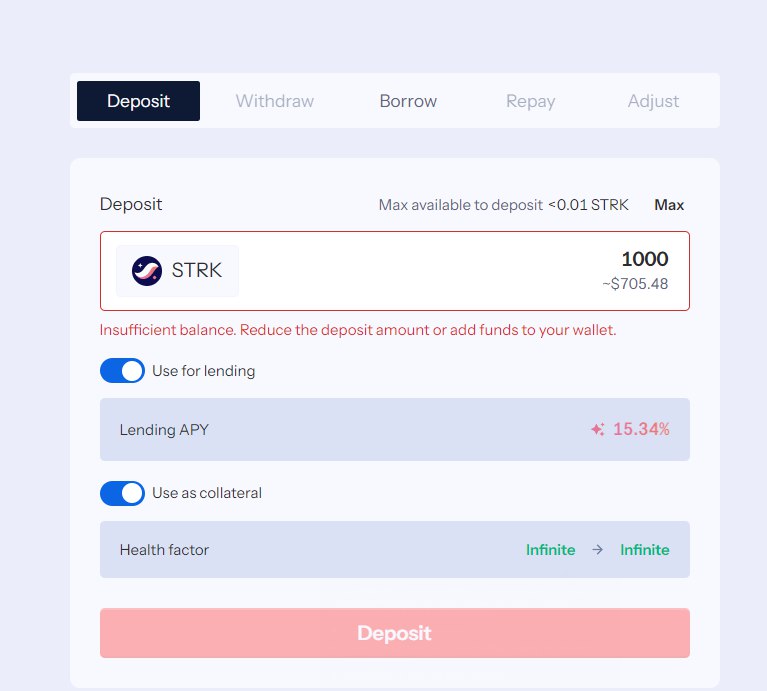Select the active Deposit tab
The image size is (767, 691).
tap(138, 101)
